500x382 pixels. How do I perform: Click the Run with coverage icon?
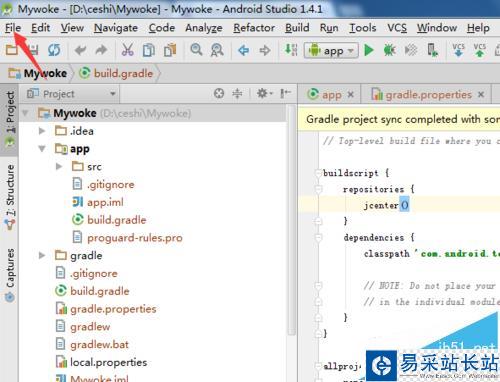pos(411,50)
